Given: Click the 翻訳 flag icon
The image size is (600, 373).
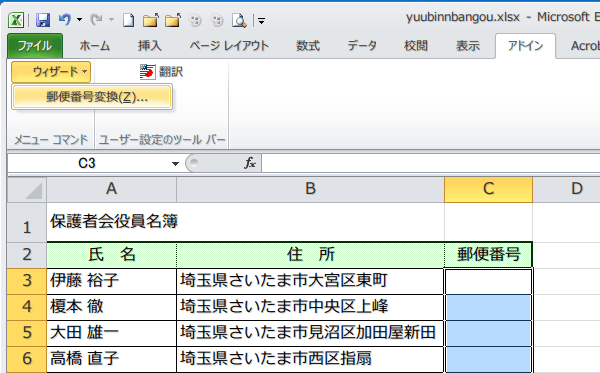Looking at the screenshot, I should click(x=148, y=72).
